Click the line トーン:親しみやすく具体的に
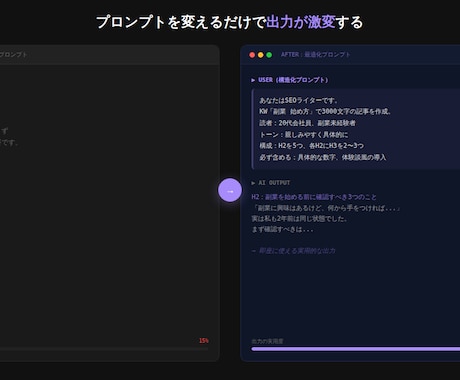460x380 pixels. point(304,135)
